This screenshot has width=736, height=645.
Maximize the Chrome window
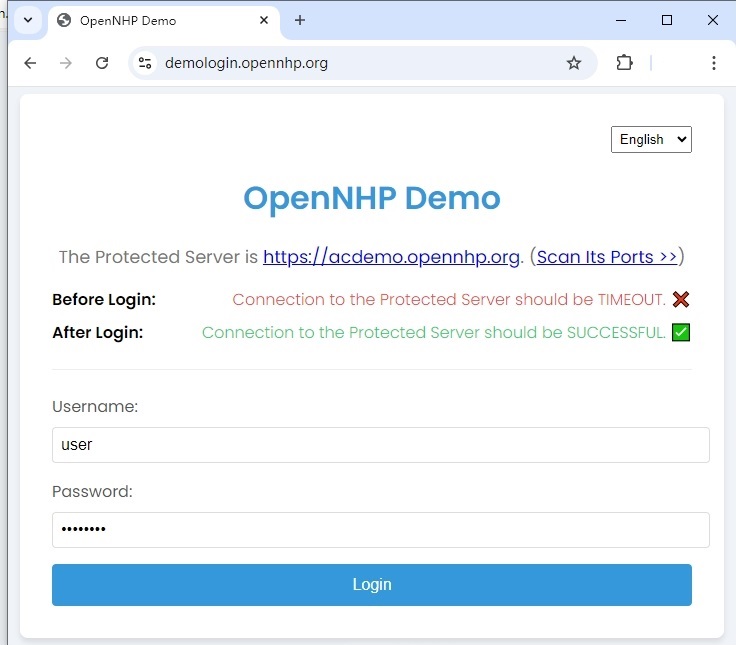[667, 20]
